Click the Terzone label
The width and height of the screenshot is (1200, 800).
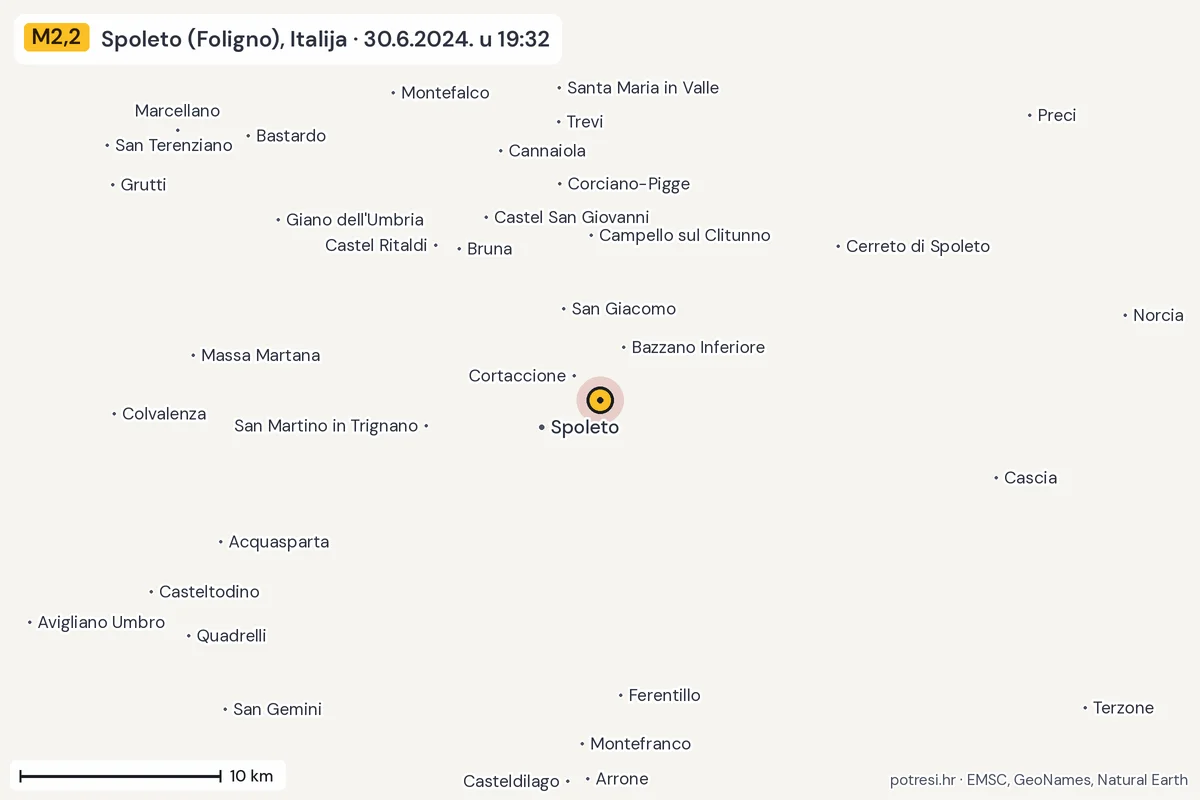pyautogui.click(x=1123, y=708)
